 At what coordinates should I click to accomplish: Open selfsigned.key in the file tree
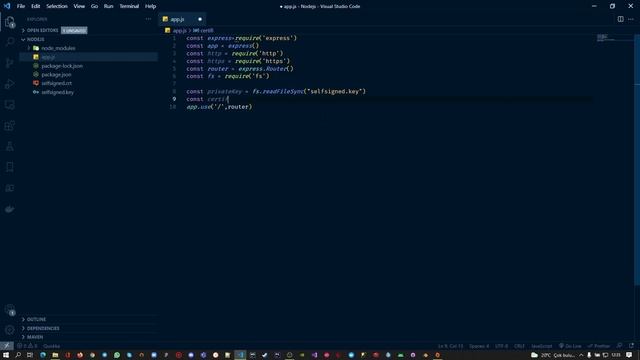[x=57, y=92]
